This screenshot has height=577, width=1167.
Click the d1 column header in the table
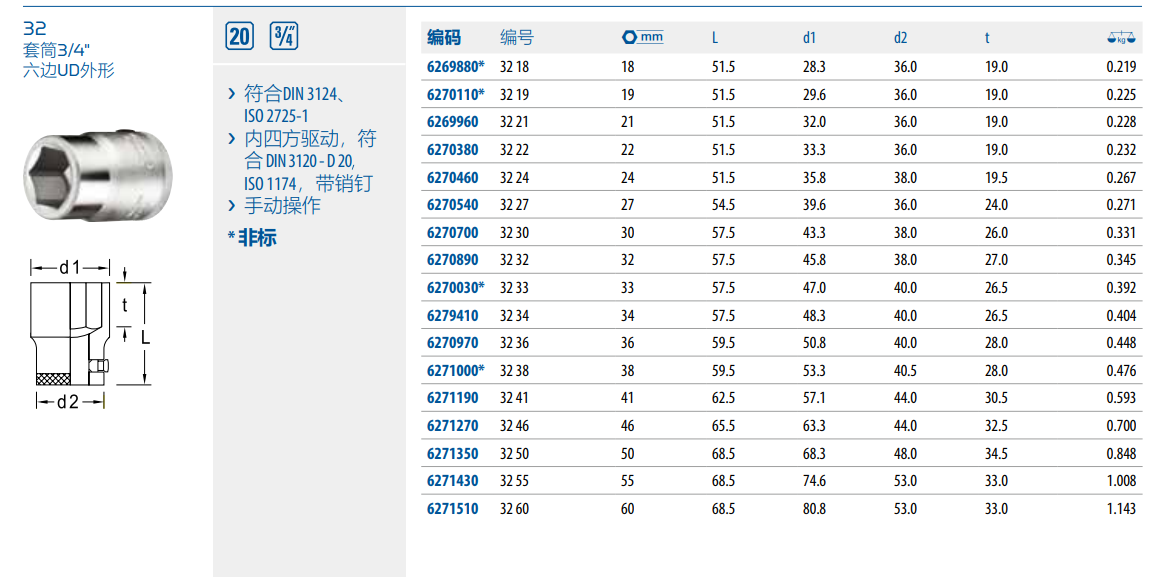[x=809, y=38]
